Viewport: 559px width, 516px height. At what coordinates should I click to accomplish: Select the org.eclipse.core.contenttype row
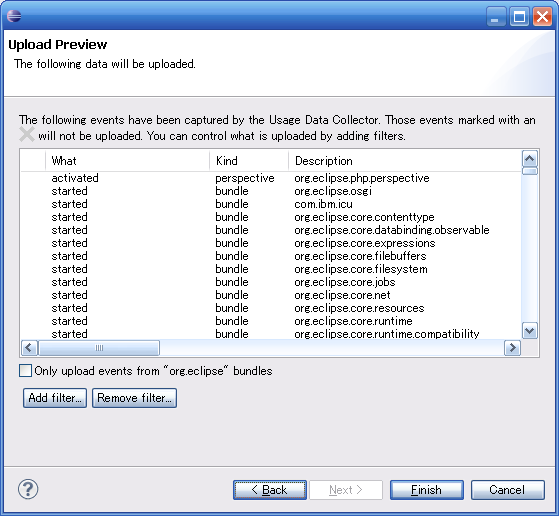(x=271, y=217)
